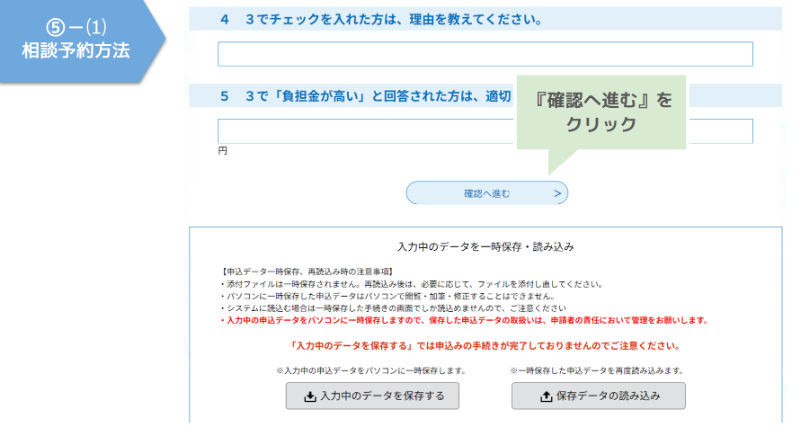Screen dimensions: 800x437
Task: Select note システムに読込む場合は line
Action: [393, 309]
